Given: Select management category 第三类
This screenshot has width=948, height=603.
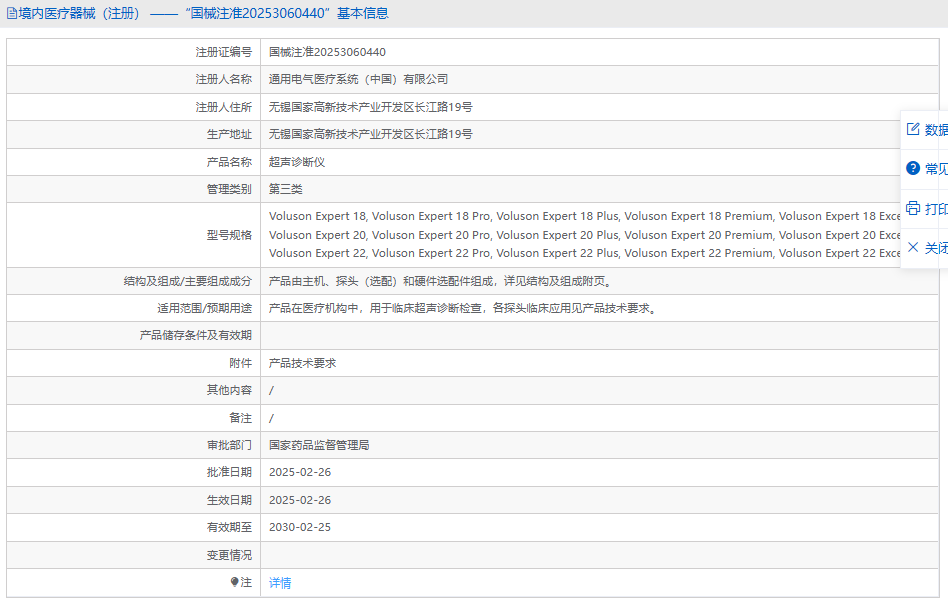Looking at the screenshot, I should tap(285, 189).
